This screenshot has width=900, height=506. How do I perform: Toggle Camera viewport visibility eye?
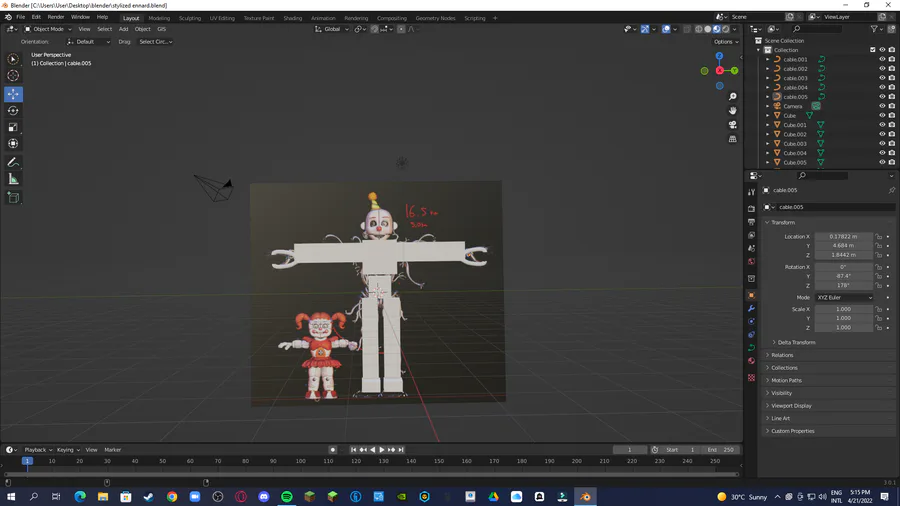pos(882,106)
